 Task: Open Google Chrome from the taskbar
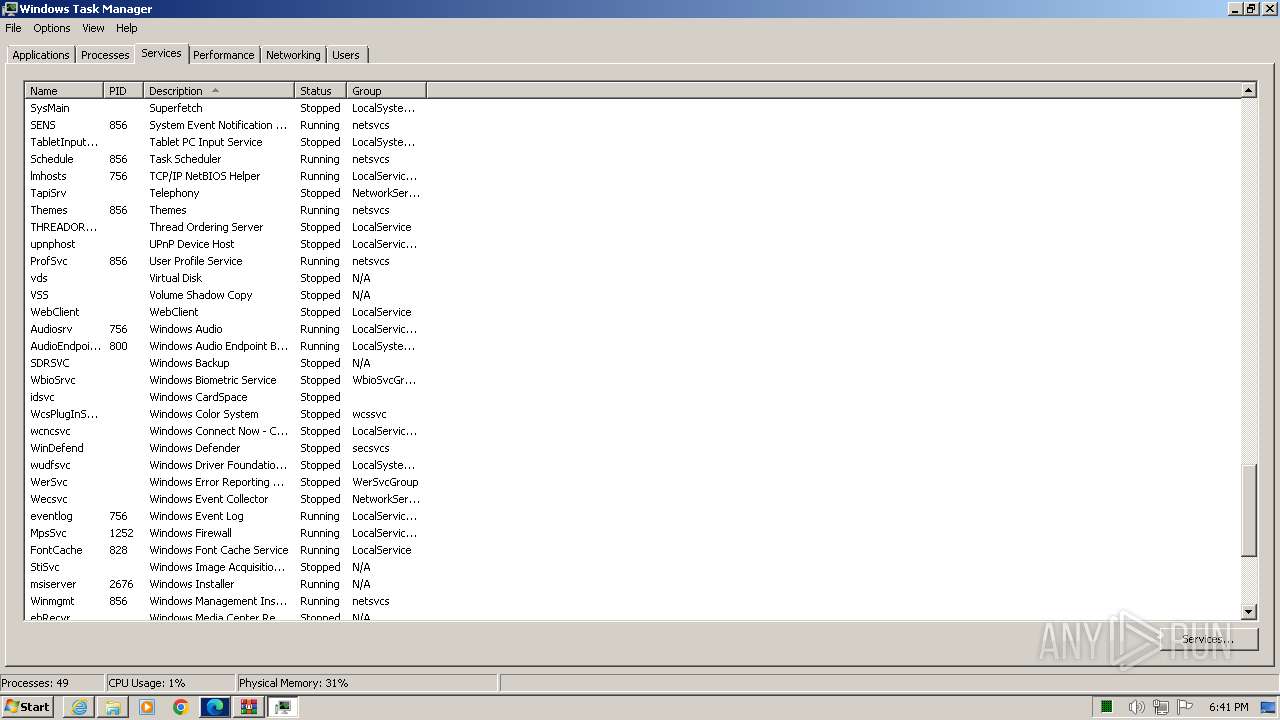(x=181, y=707)
